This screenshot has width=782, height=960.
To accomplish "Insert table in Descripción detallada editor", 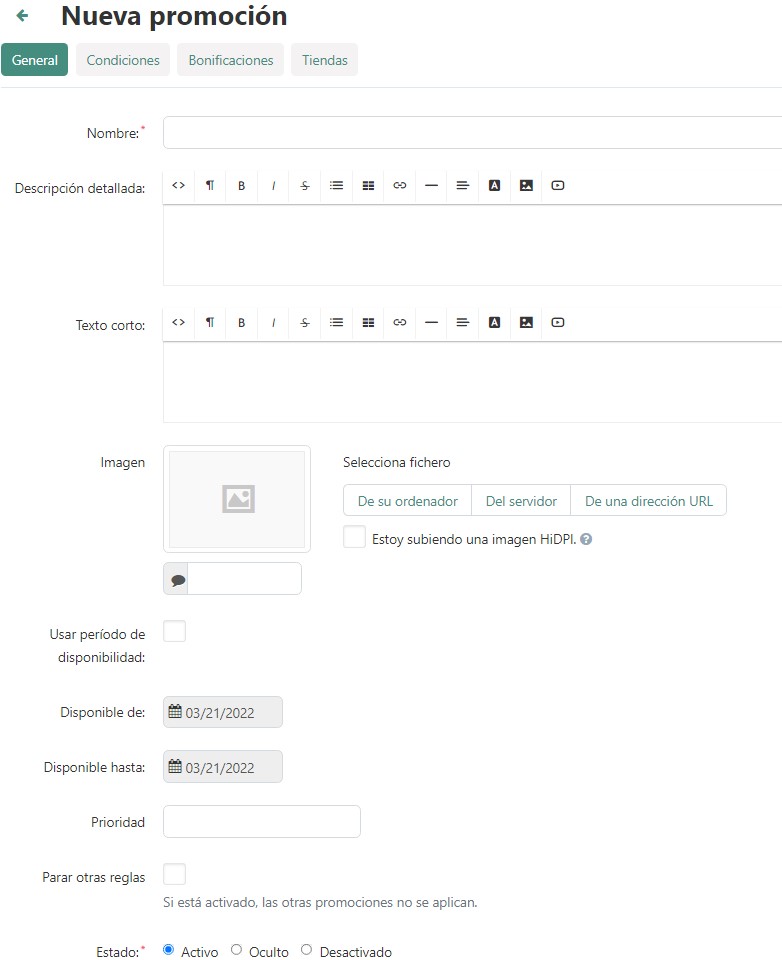I will 368,186.
